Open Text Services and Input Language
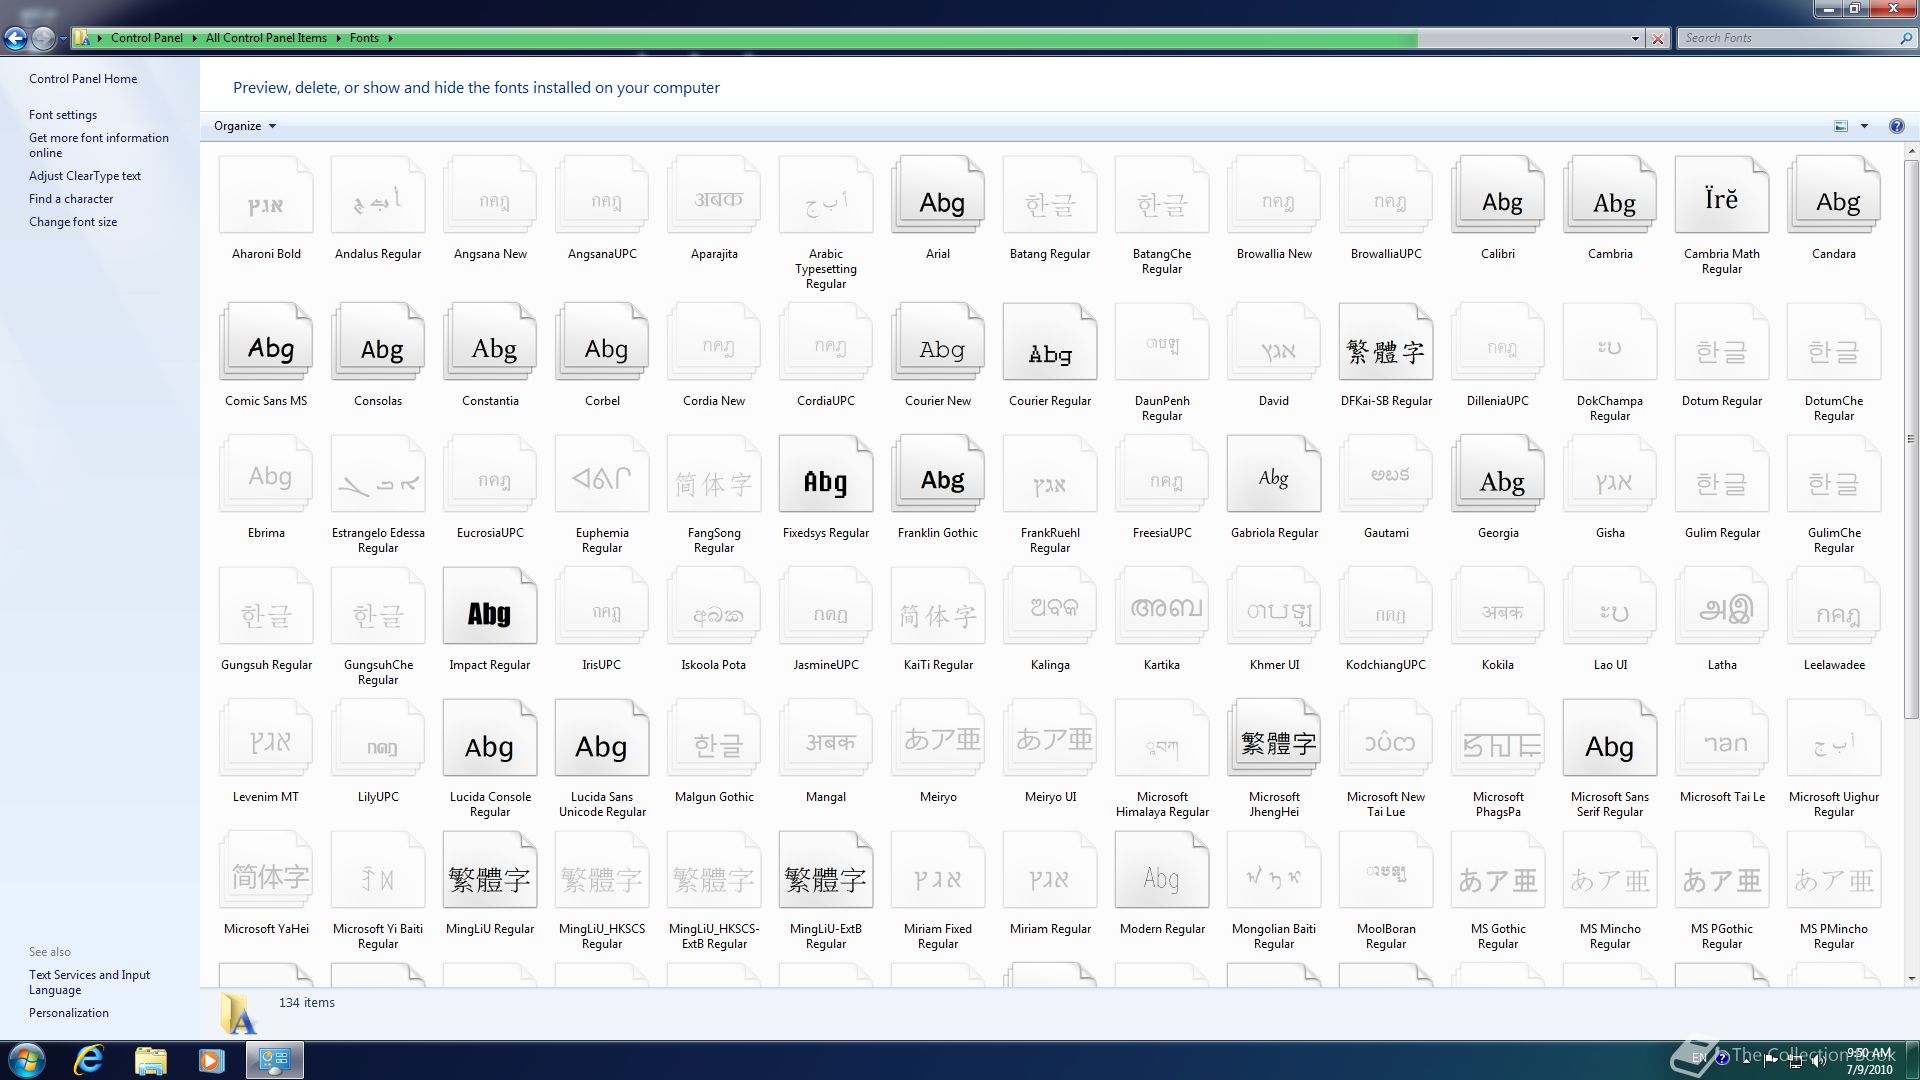1920x1080 pixels. pos(89,982)
